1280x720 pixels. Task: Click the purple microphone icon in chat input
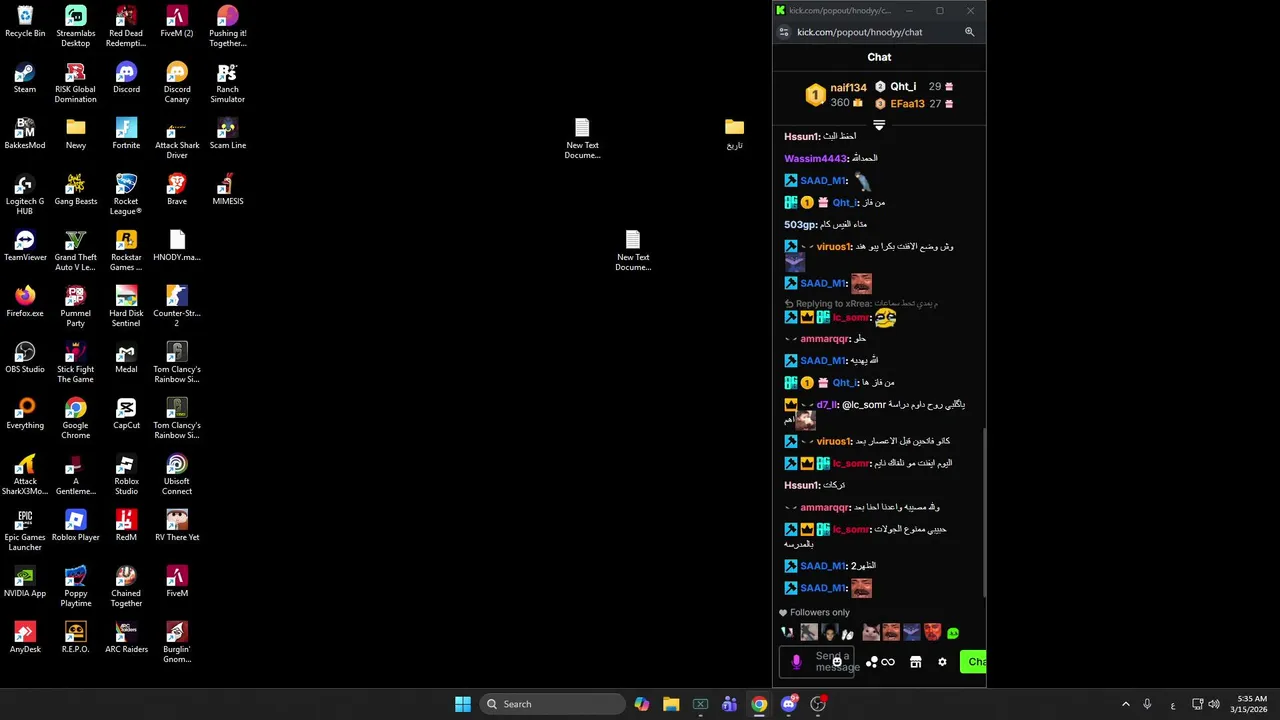point(796,662)
